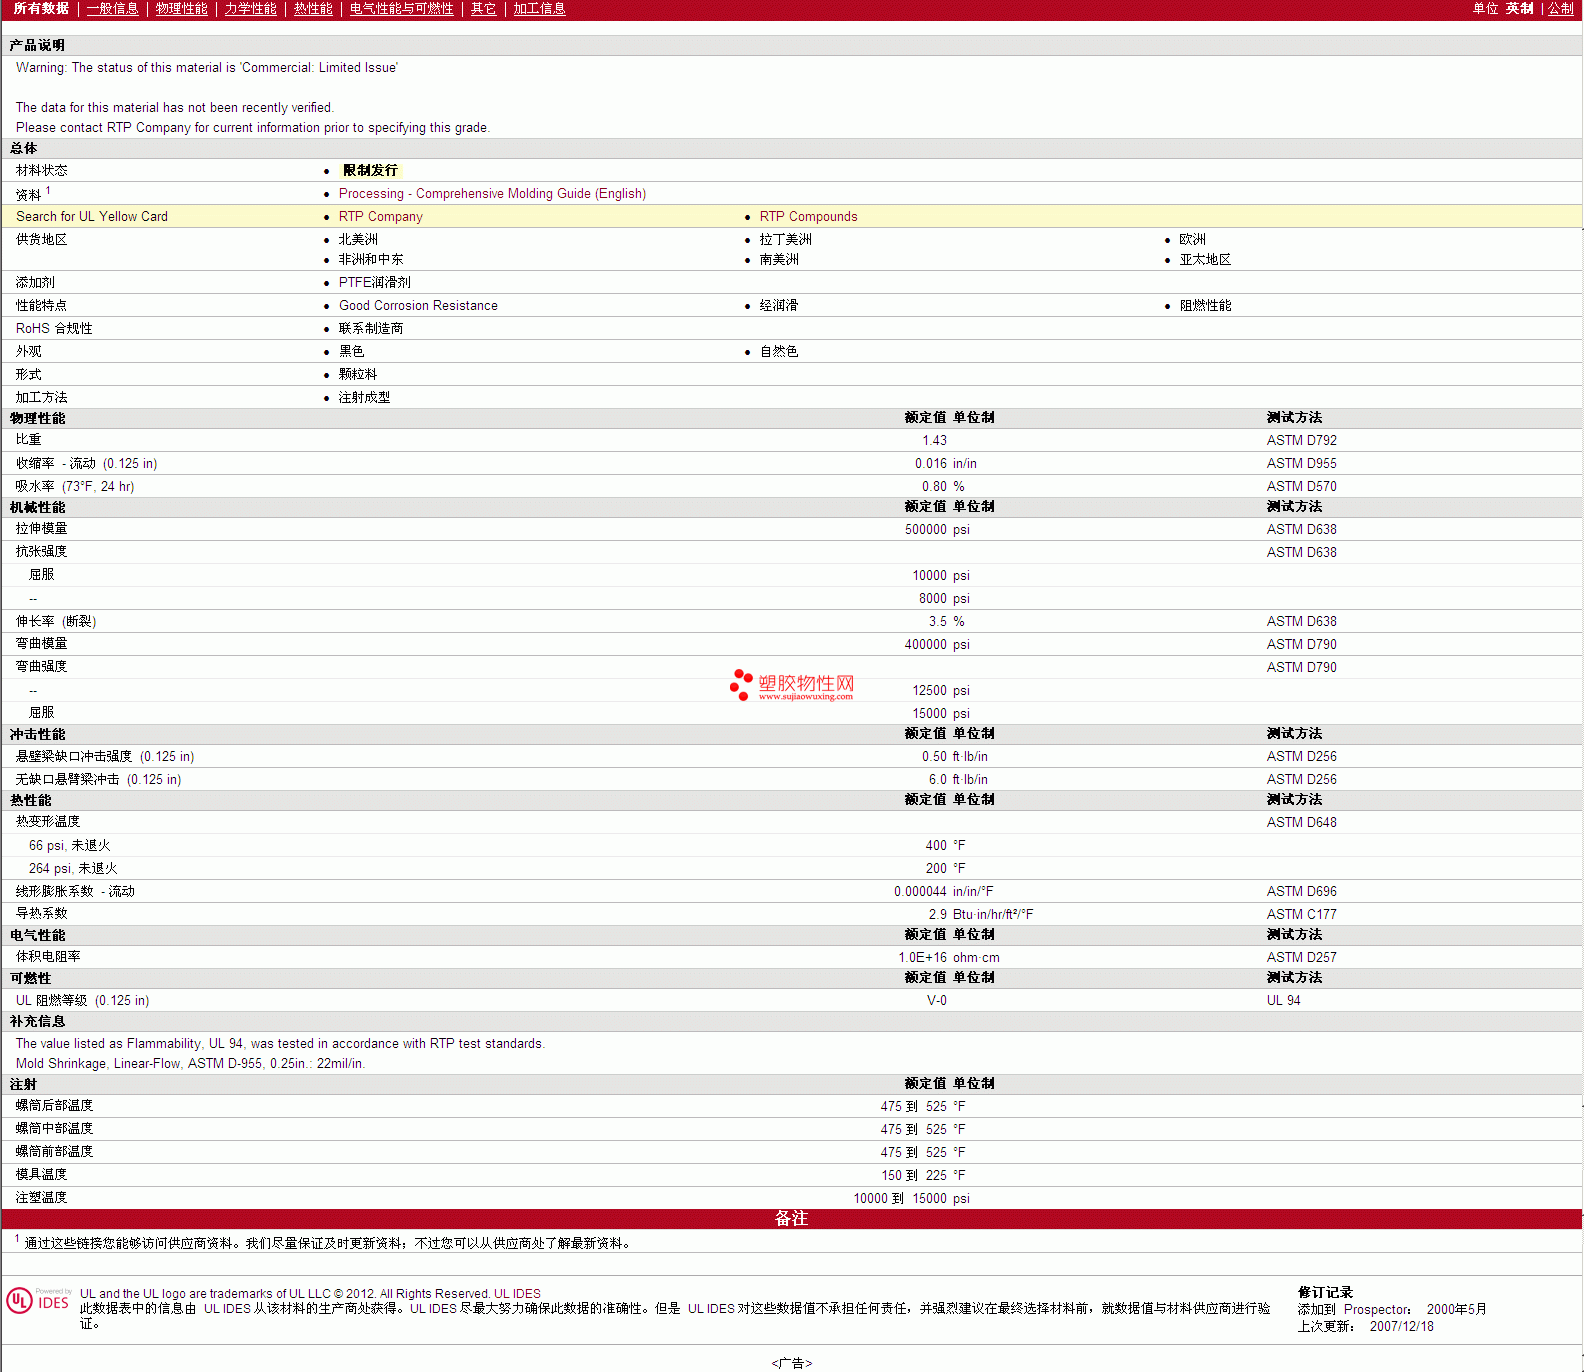Go to the 热性能 tab
Image resolution: width=1584 pixels, height=1372 pixels.
[313, 8]
